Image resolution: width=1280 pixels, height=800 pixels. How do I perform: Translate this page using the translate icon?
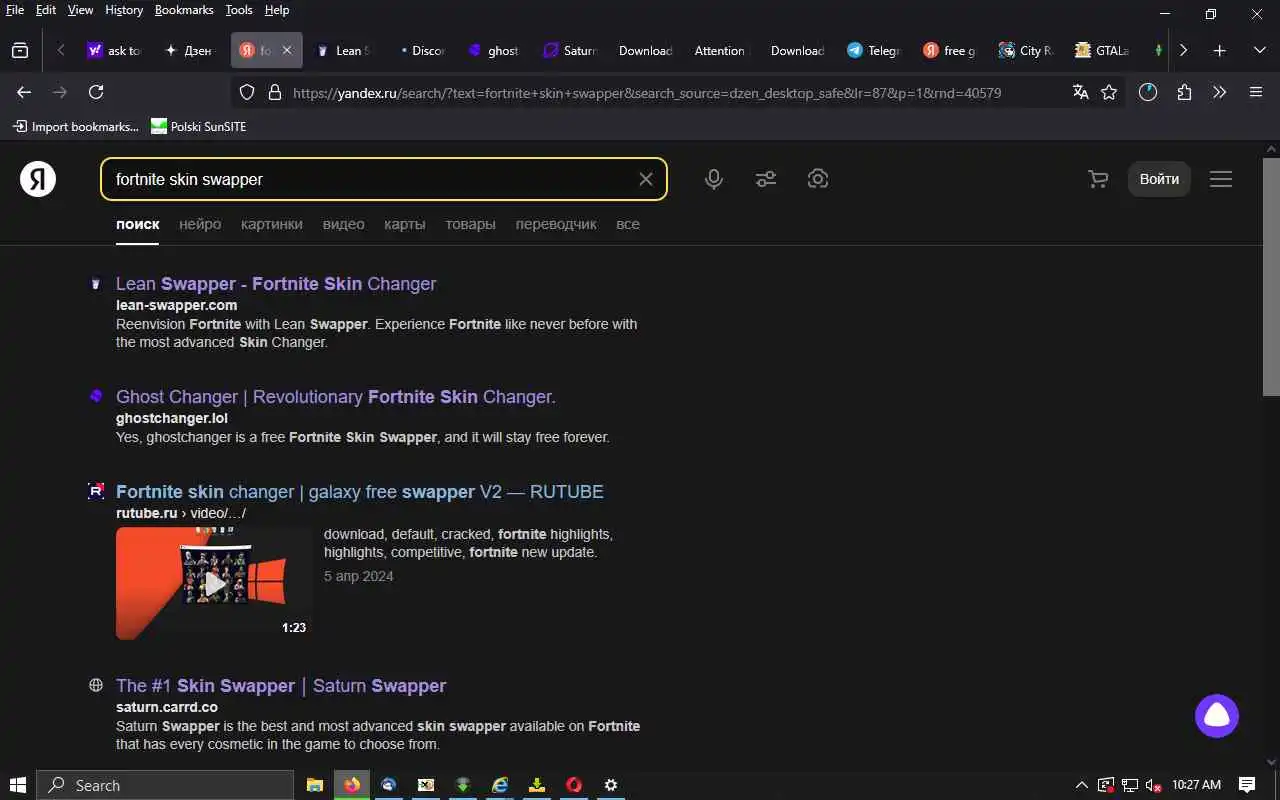click(1080, 92)
